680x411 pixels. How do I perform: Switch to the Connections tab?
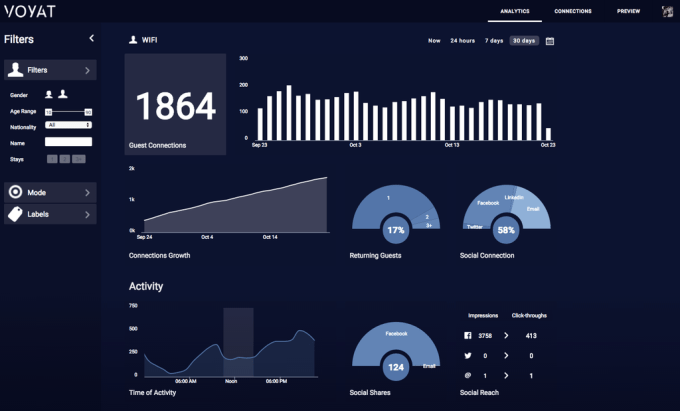[573, 11]
